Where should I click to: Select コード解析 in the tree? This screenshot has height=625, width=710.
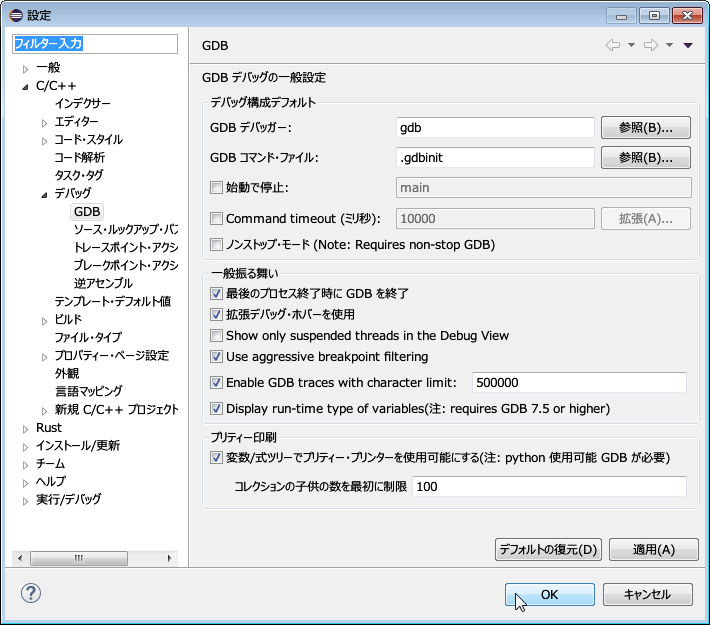click(x=80, y=158)
